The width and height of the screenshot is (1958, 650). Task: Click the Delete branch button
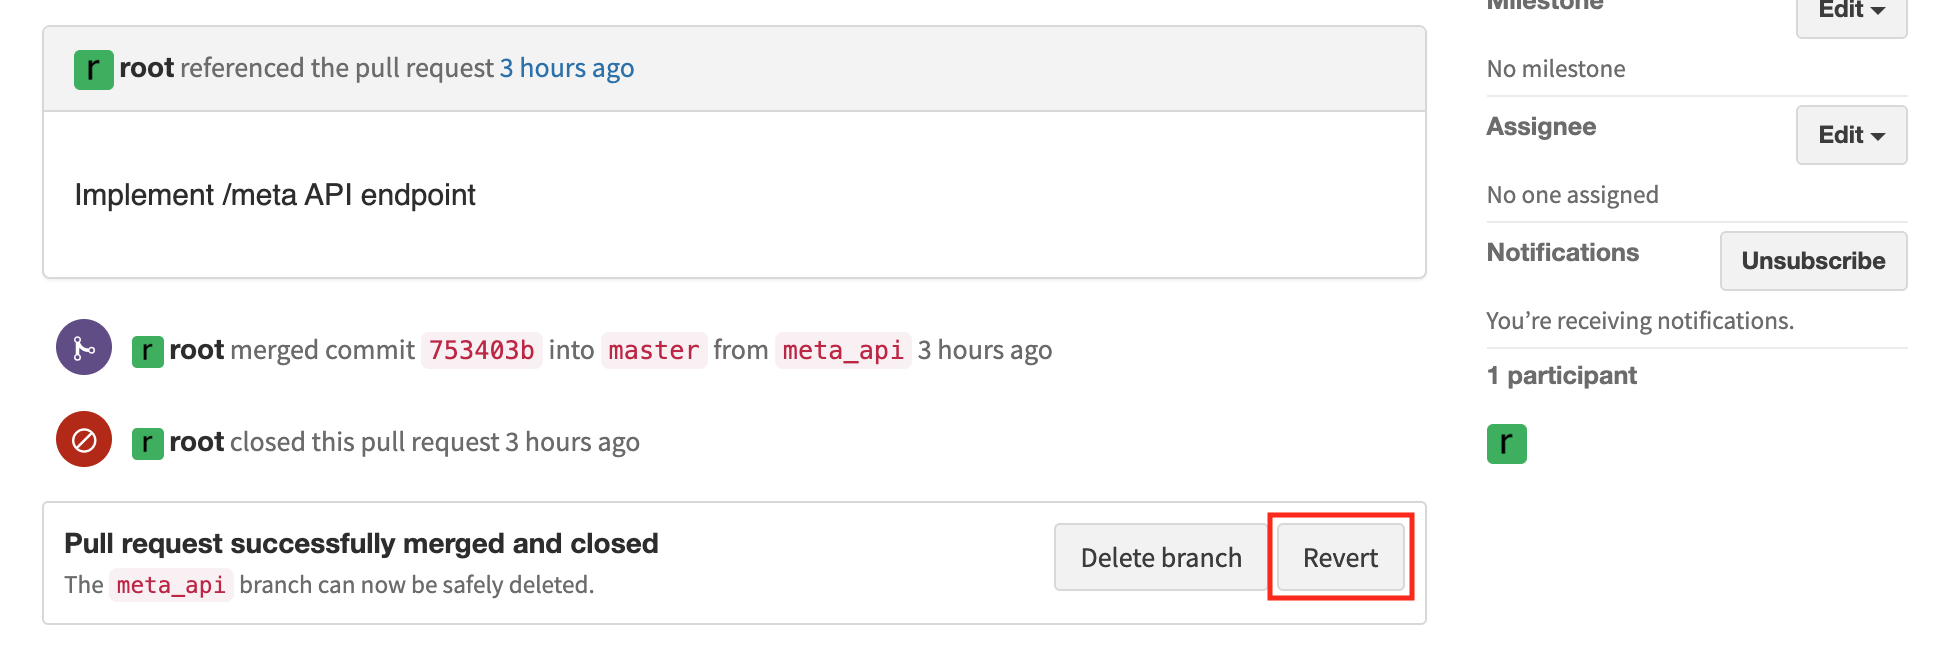1160,557
